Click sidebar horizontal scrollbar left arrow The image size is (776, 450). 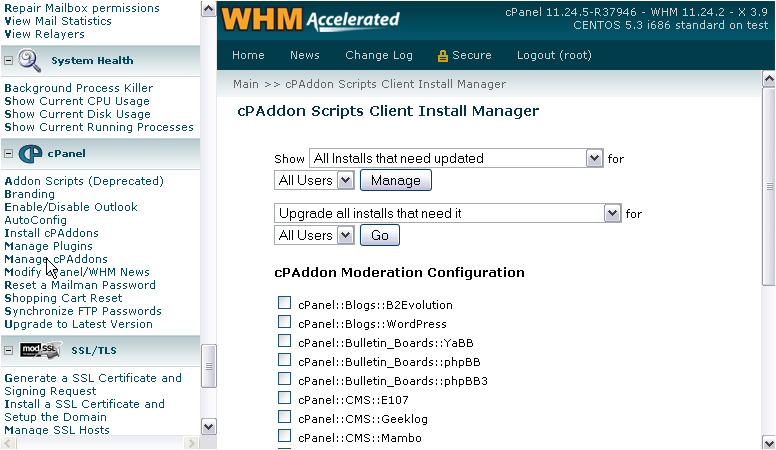[8, 443]
